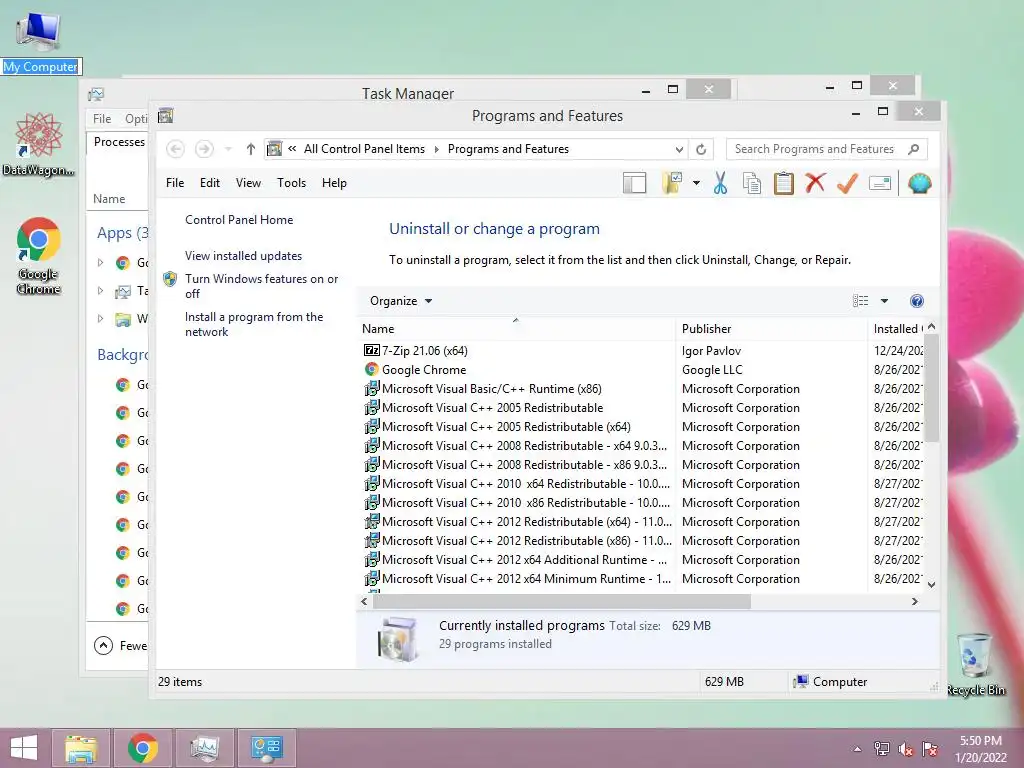Select Microsoft Visual C++ 2012 x64 Minimum Runtime
The height and width of the screenshot is (768, 1024).
point(526,579)
